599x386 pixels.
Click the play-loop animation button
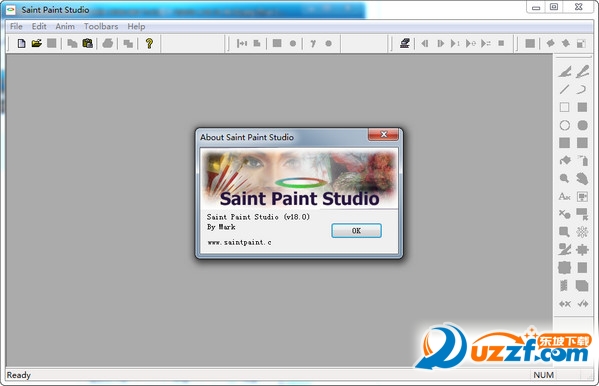pyautogui.click(x=471, y=44)
